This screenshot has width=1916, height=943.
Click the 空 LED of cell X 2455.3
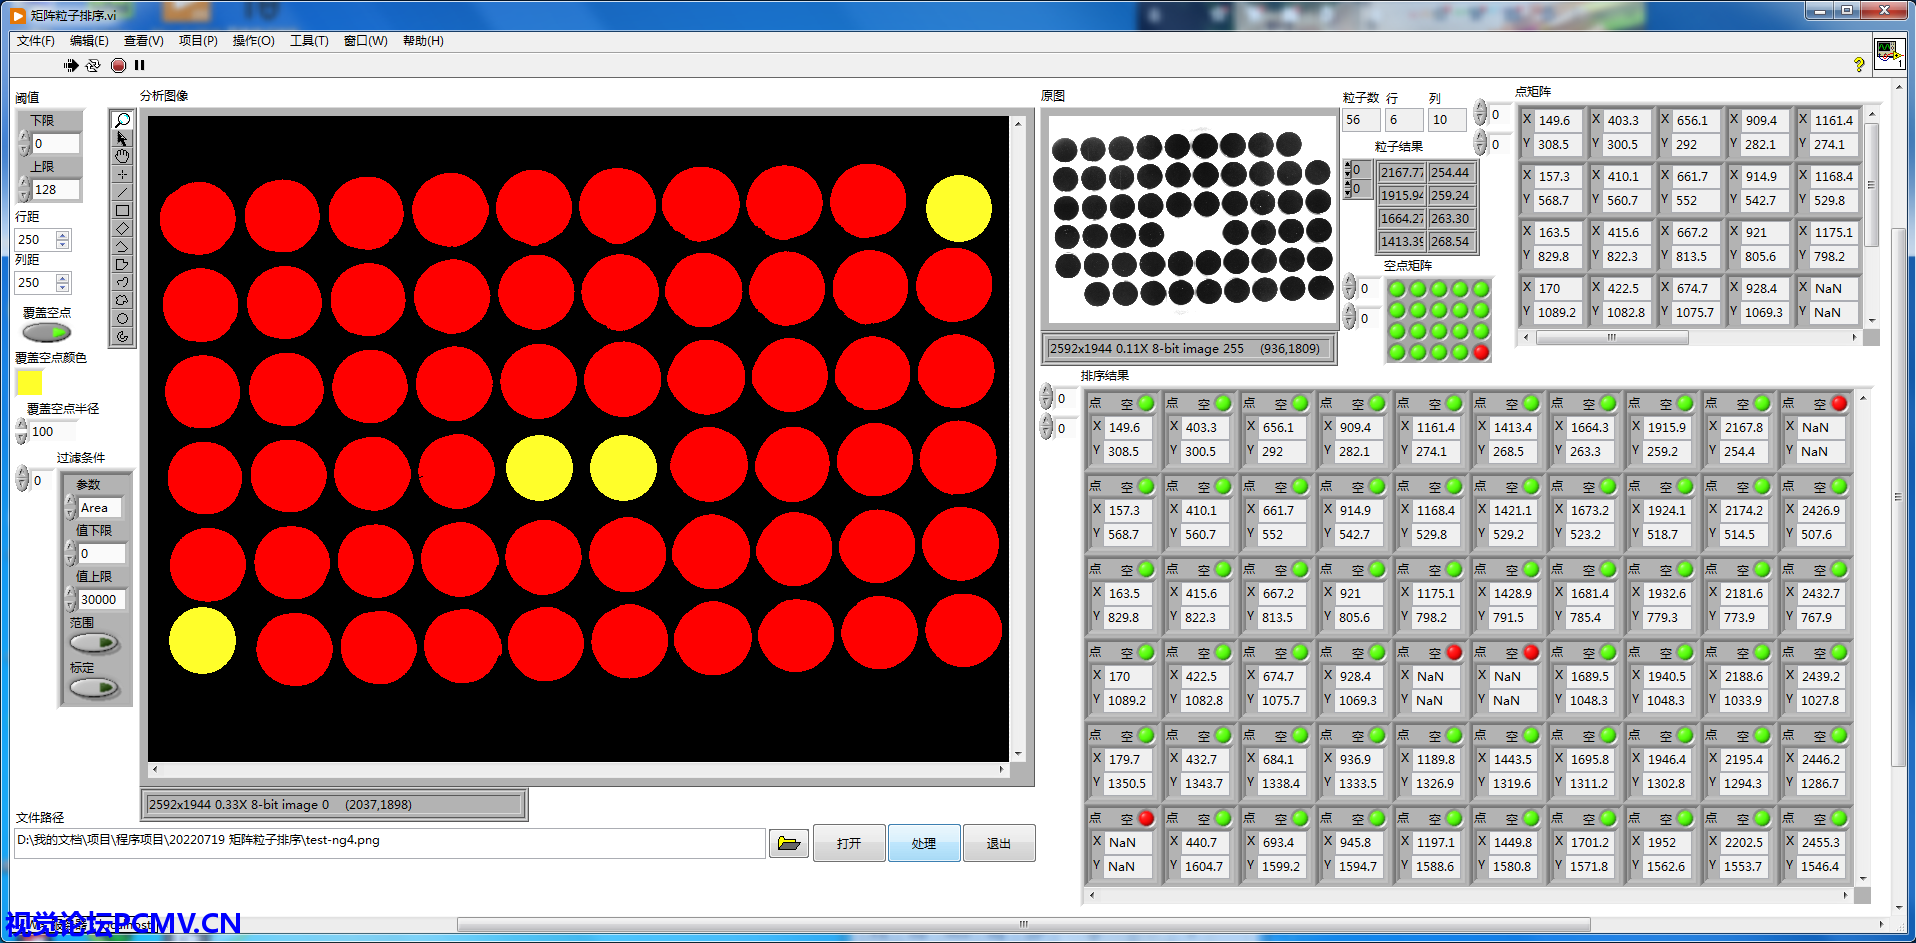1838,819
